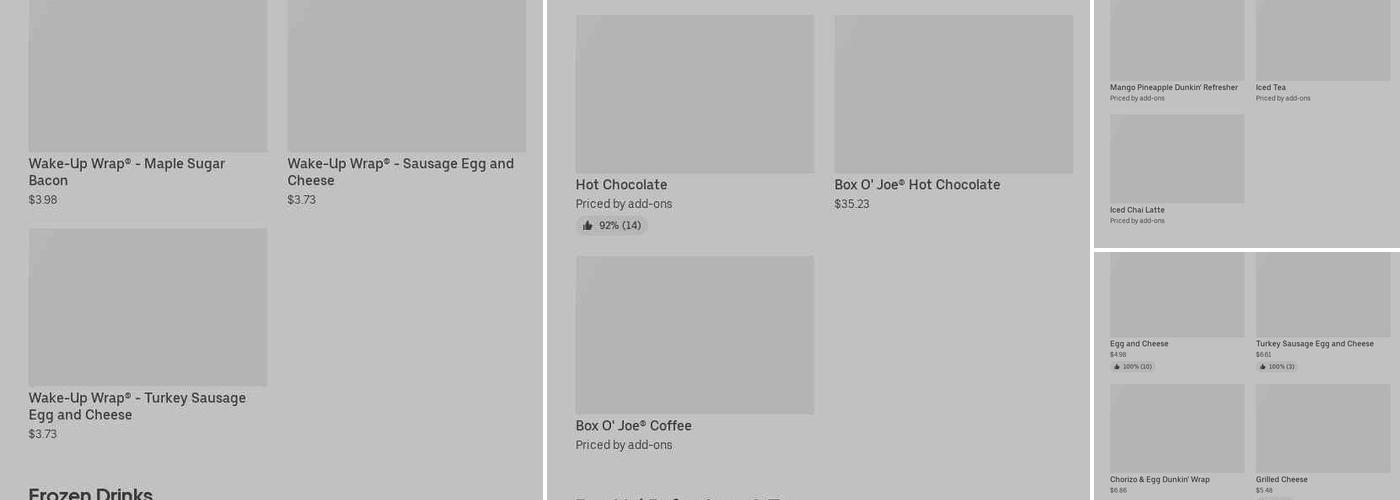Select the Grilled Cheese menu item

tap(1281, 480)
